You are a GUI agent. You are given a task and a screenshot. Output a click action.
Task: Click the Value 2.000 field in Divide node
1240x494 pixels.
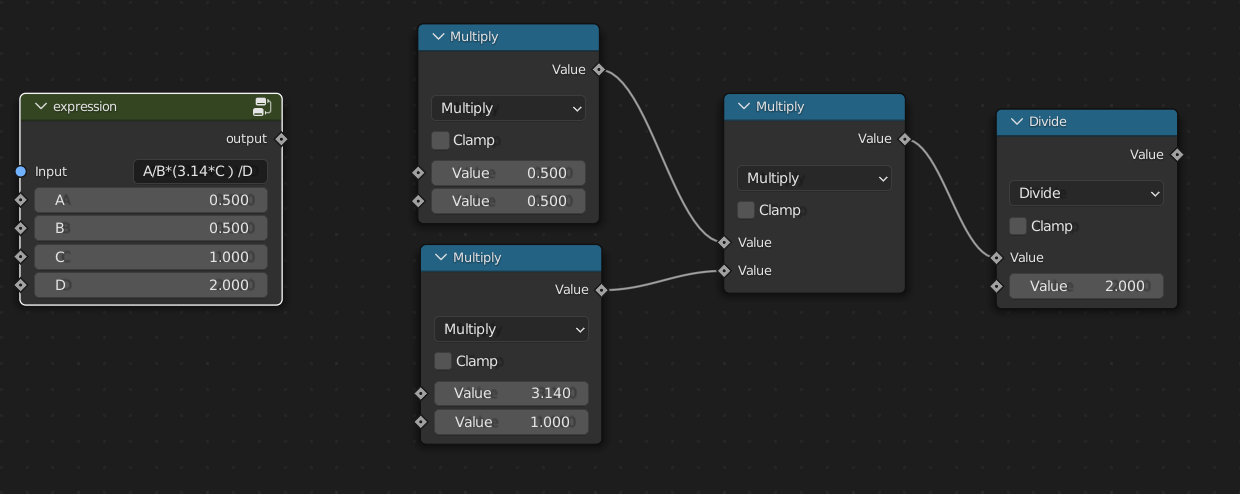[1087, 286]
